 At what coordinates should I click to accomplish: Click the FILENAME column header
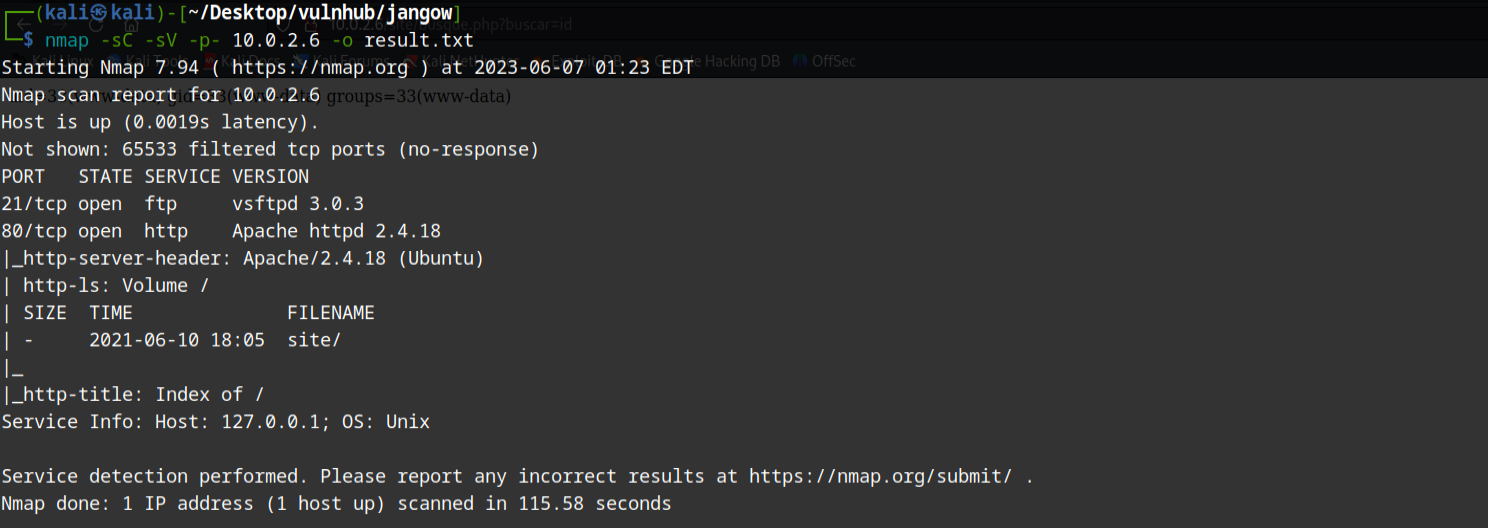(x=330, y=313)
